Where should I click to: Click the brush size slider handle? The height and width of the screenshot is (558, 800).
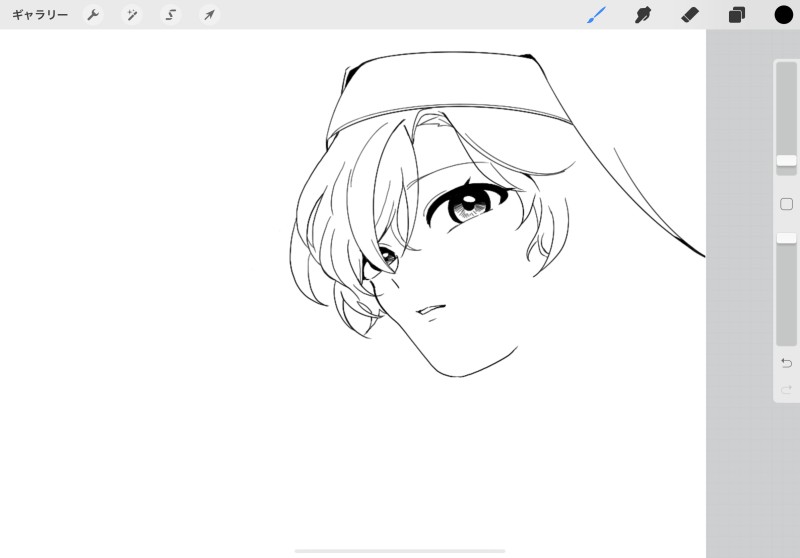[786, 161]
